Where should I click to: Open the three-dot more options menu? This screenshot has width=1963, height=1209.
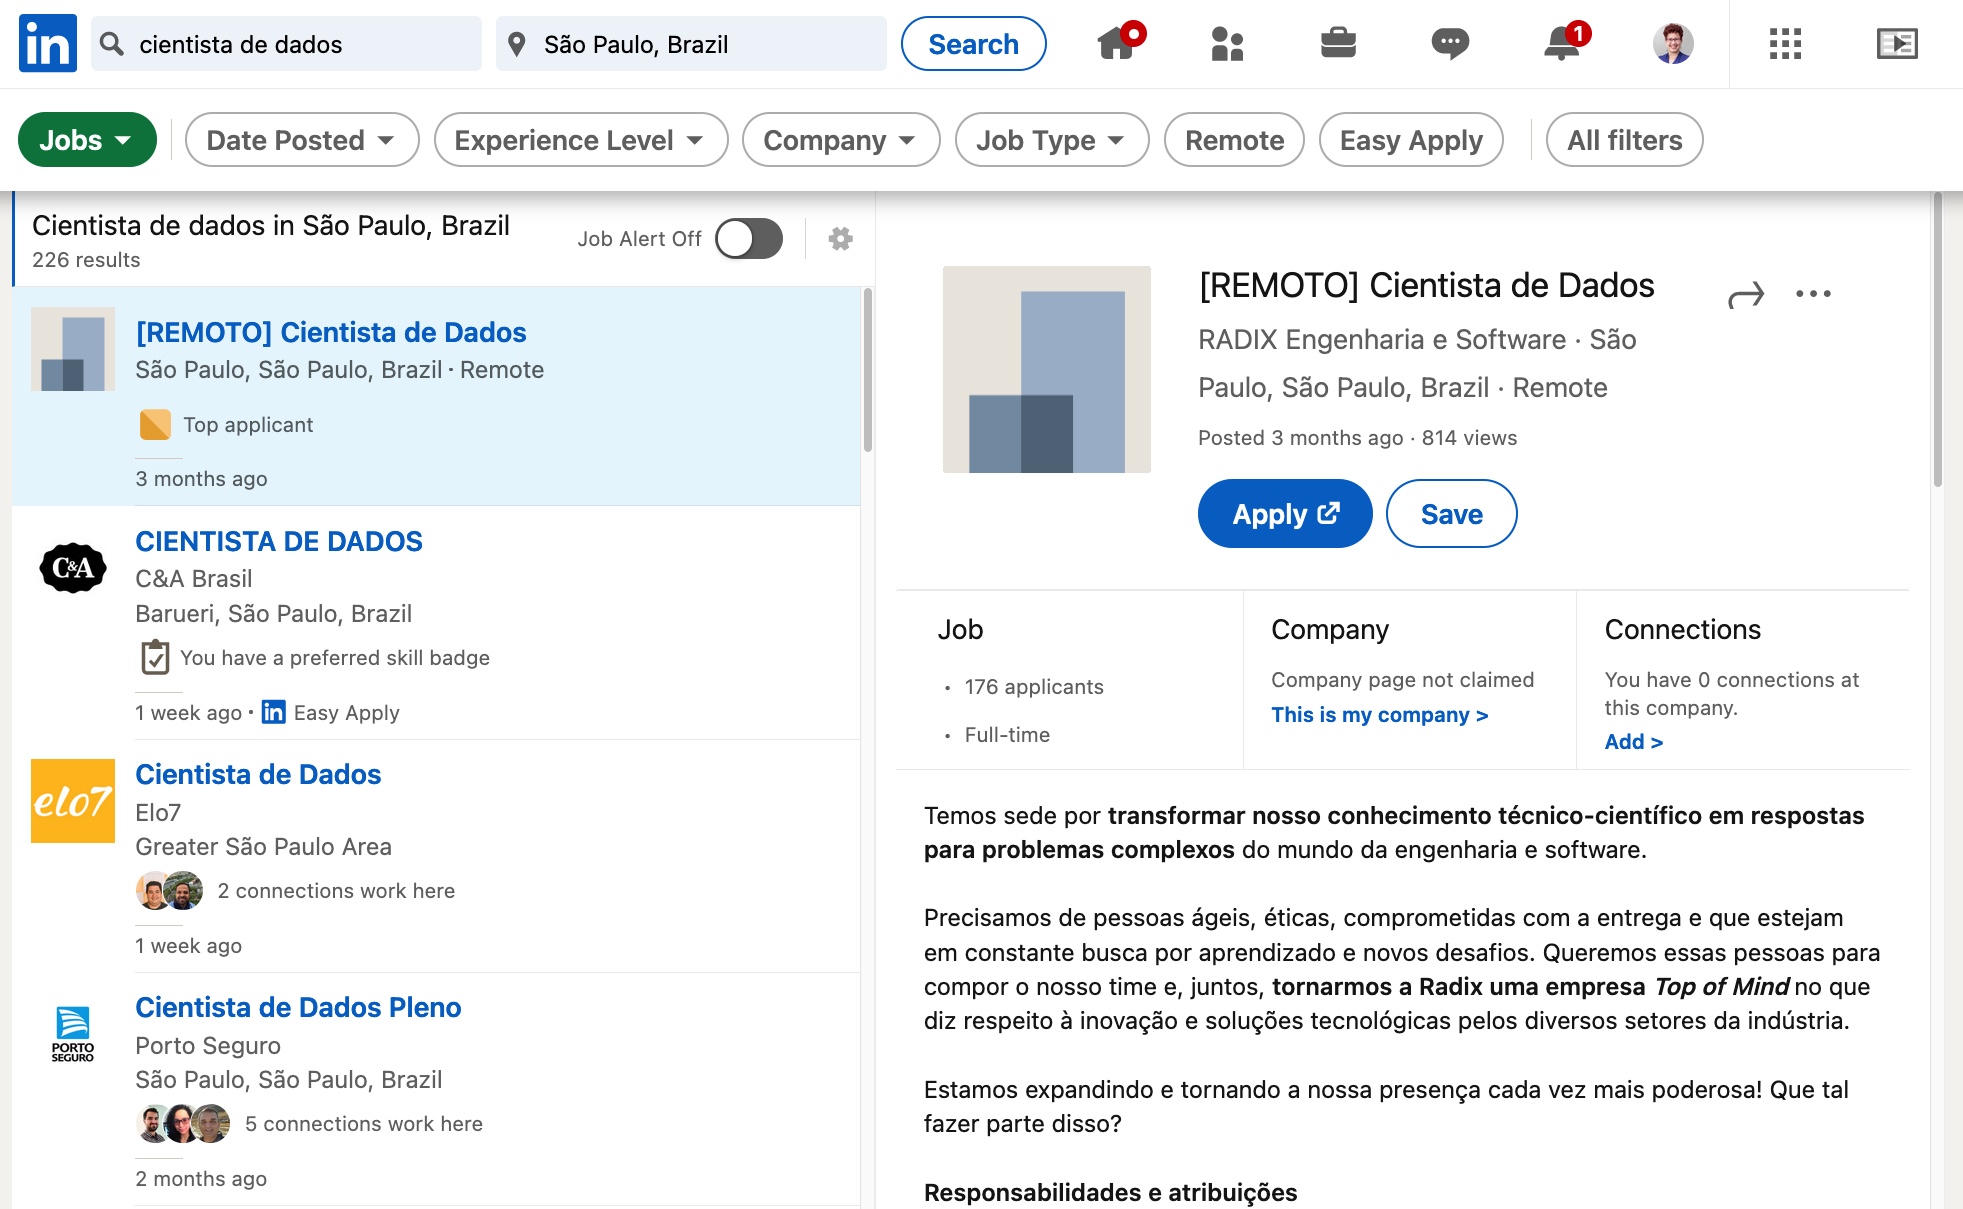1813,294
